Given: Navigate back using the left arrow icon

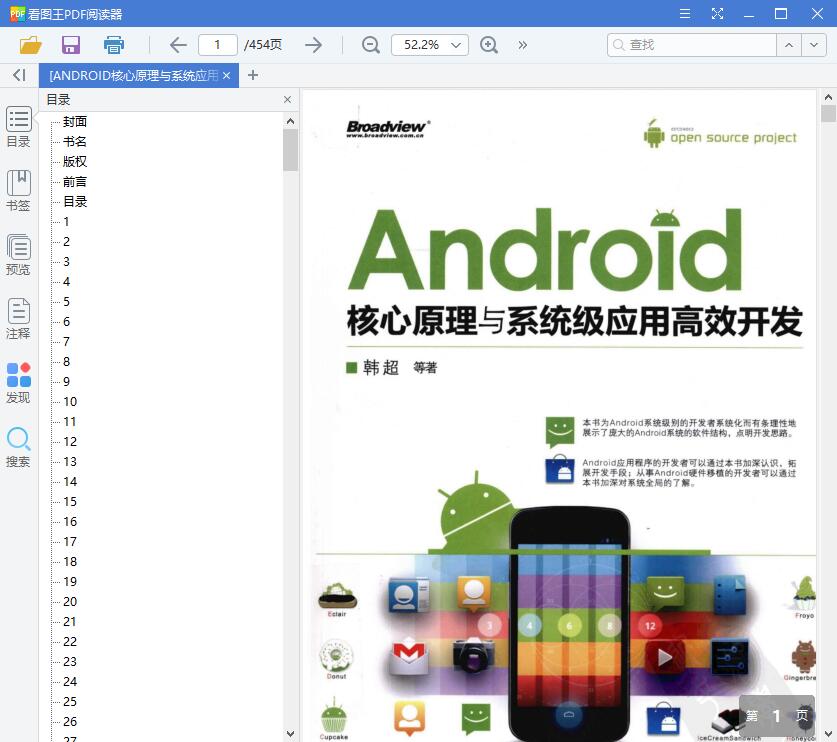Looking at the screenshot, I should (178, 44).
